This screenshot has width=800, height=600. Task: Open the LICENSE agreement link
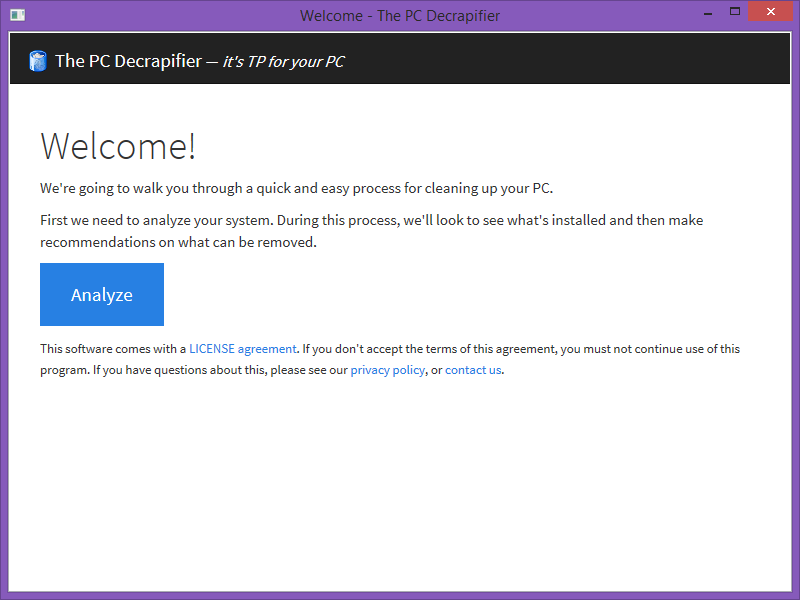click(243, 349)
